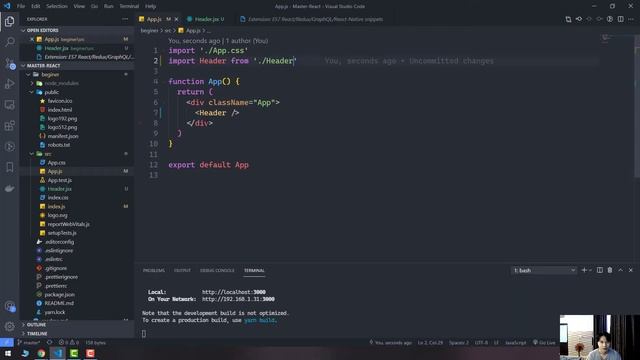The height and width of the screenshot is (360, 640).
Task: Open the Extensions view
Action: (x=9, y=126)
